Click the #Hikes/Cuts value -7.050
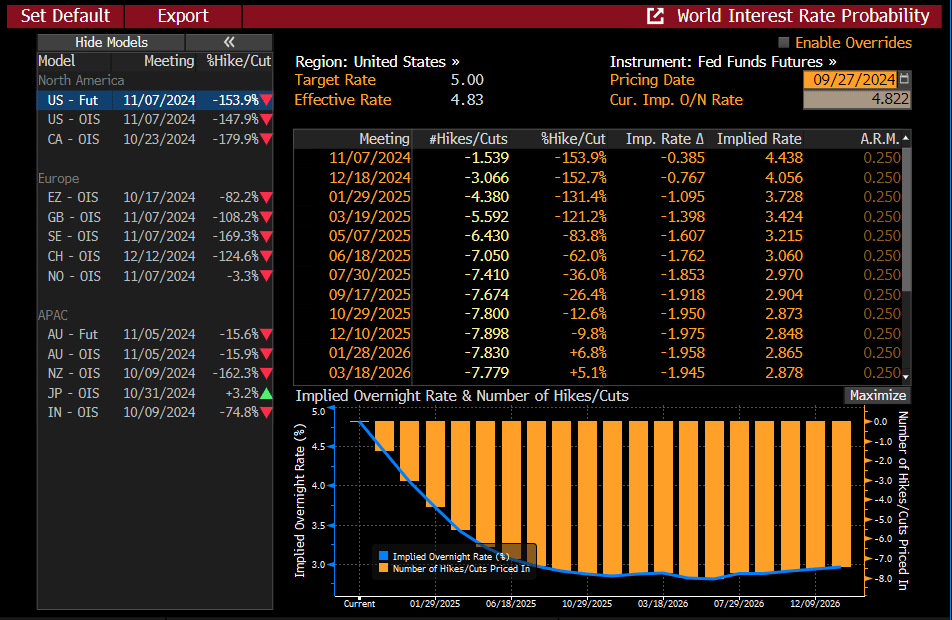The height and width of the screenshot is (620, 952). coord(487,256)
